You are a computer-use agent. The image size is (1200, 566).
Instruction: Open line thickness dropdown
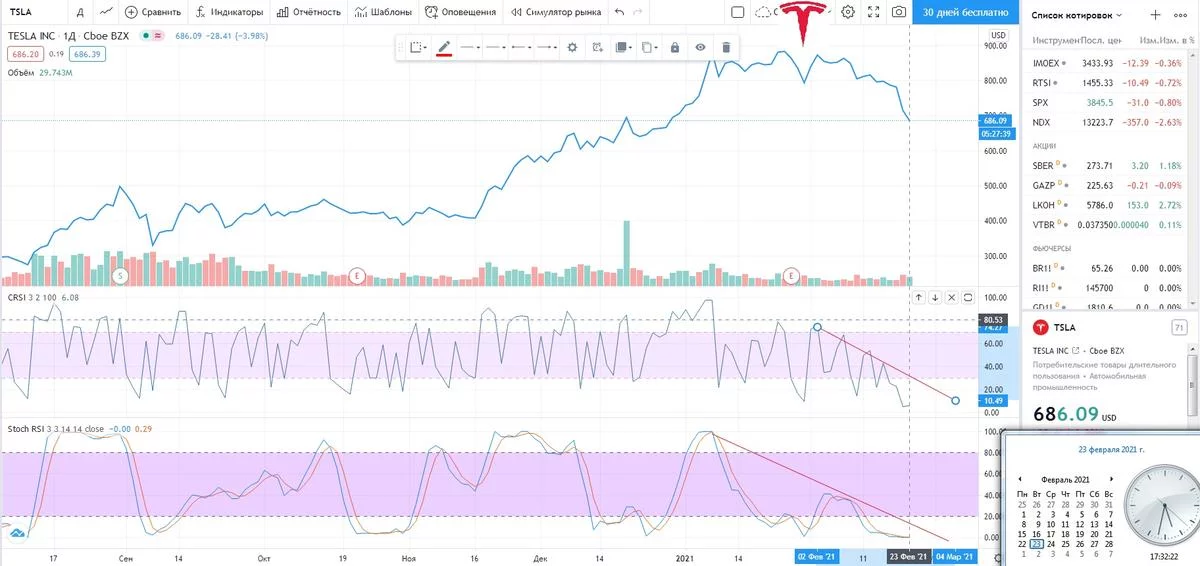point(470,47)
